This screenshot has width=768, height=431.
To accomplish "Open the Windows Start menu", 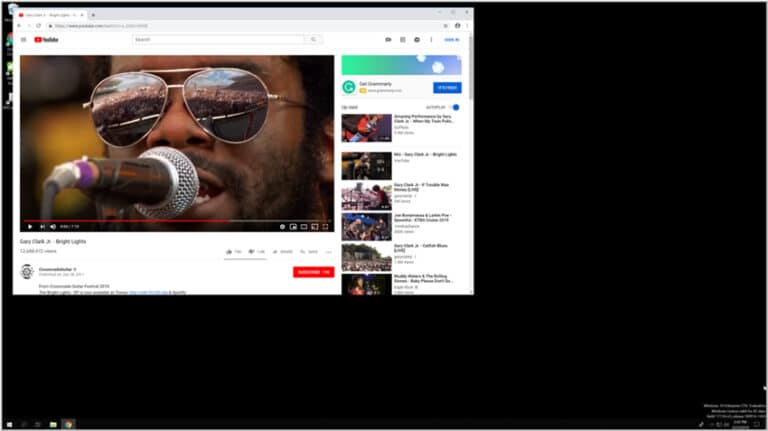I will tap(9, 424).
